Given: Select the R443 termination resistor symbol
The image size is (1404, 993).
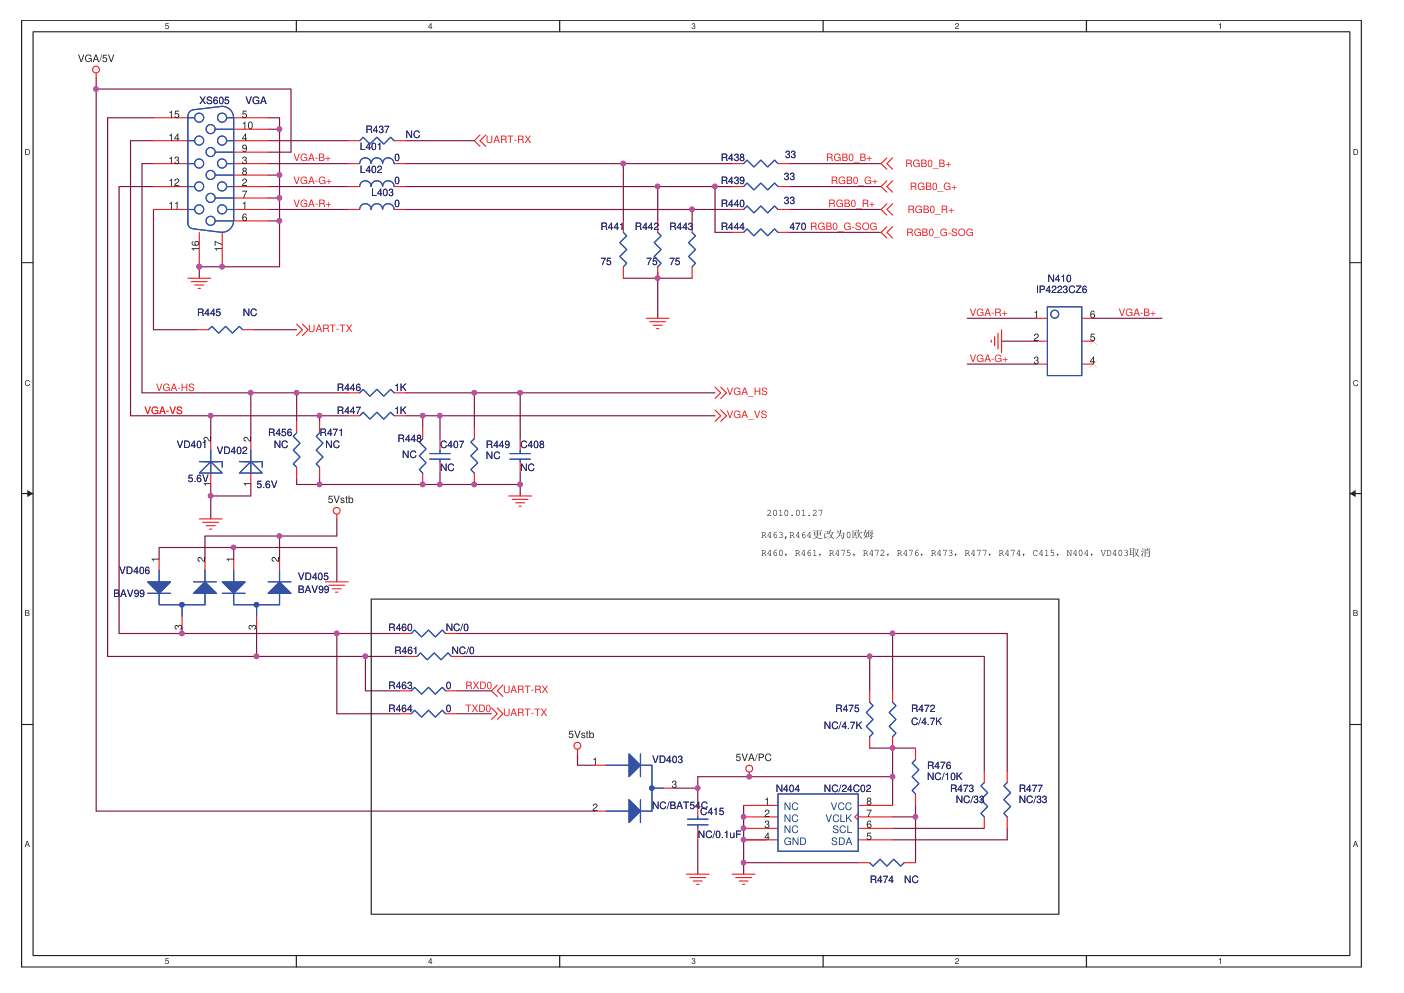Looking at the screenshot, I should 692,250.
